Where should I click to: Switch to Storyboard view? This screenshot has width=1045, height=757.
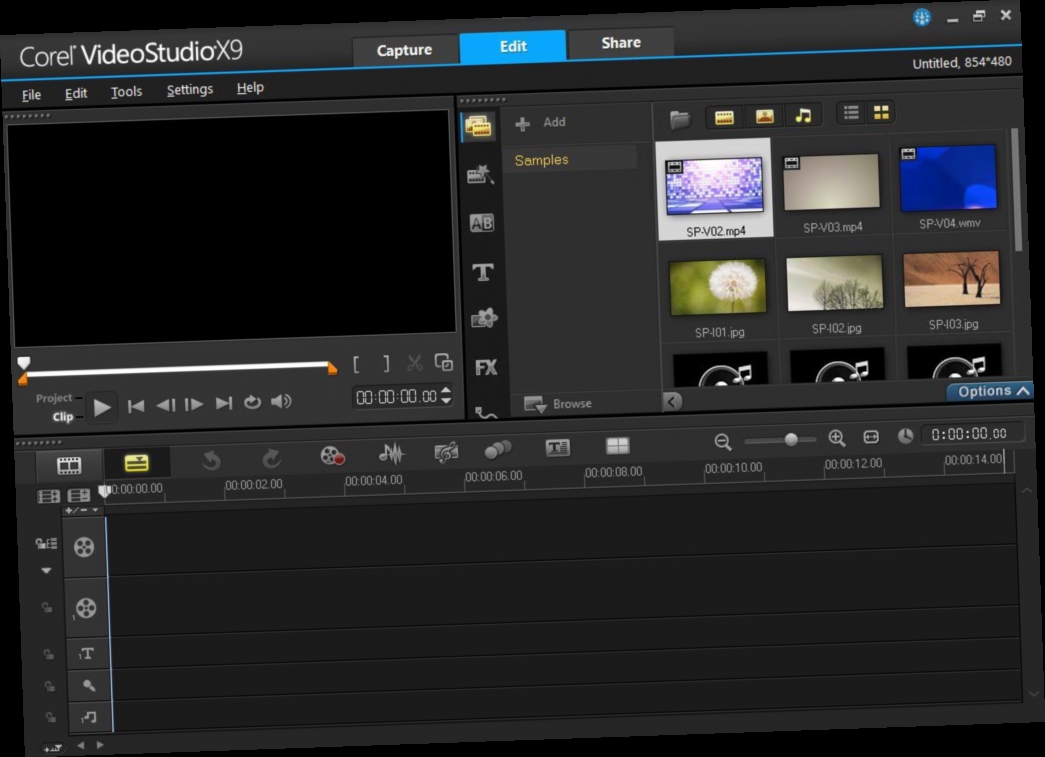click(69, 465)
